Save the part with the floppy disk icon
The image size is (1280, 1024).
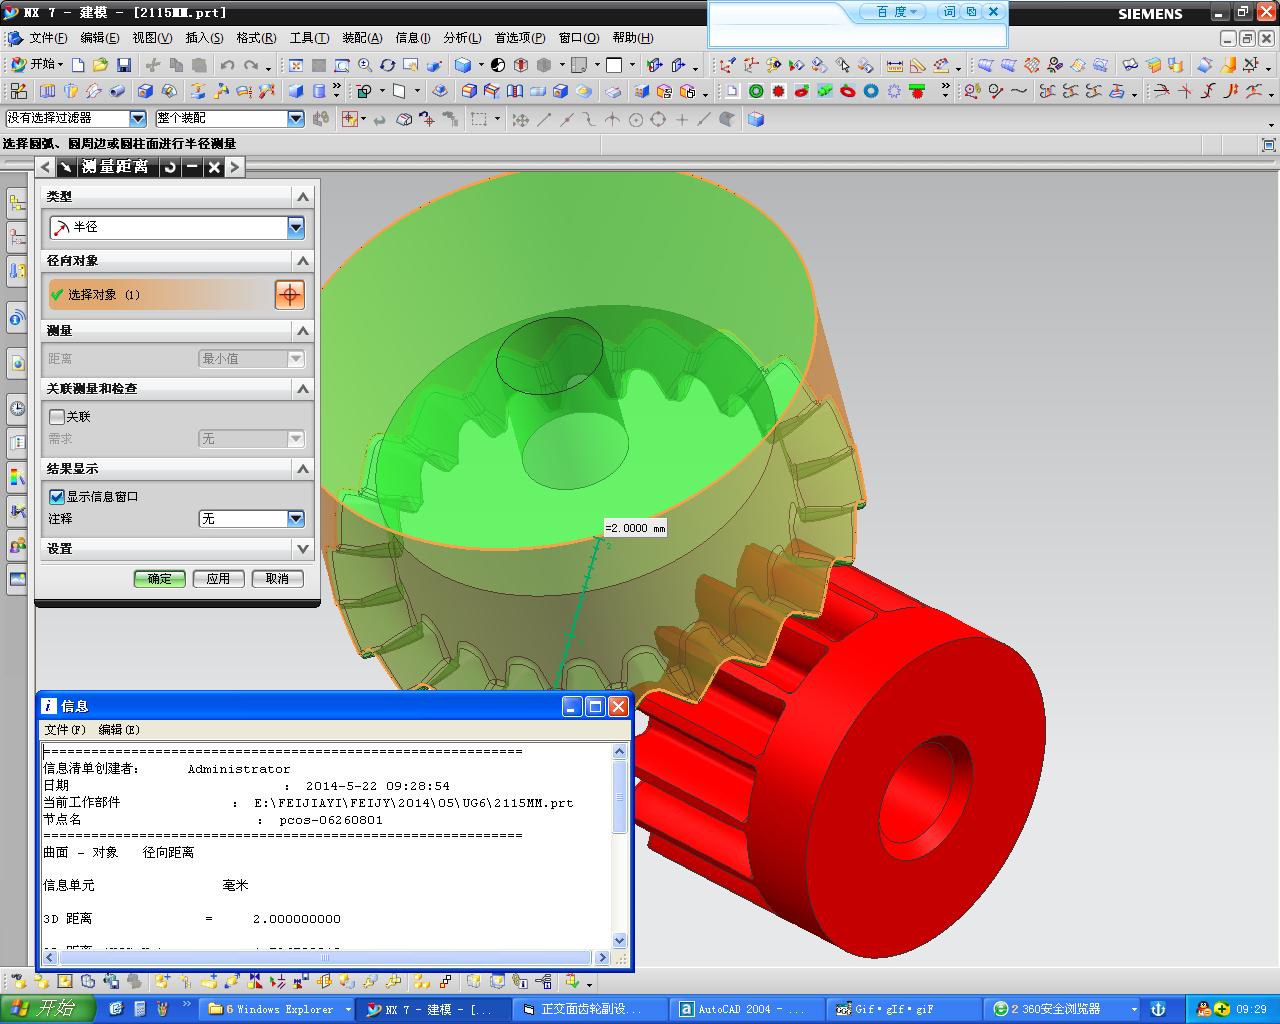pos(124,65)
